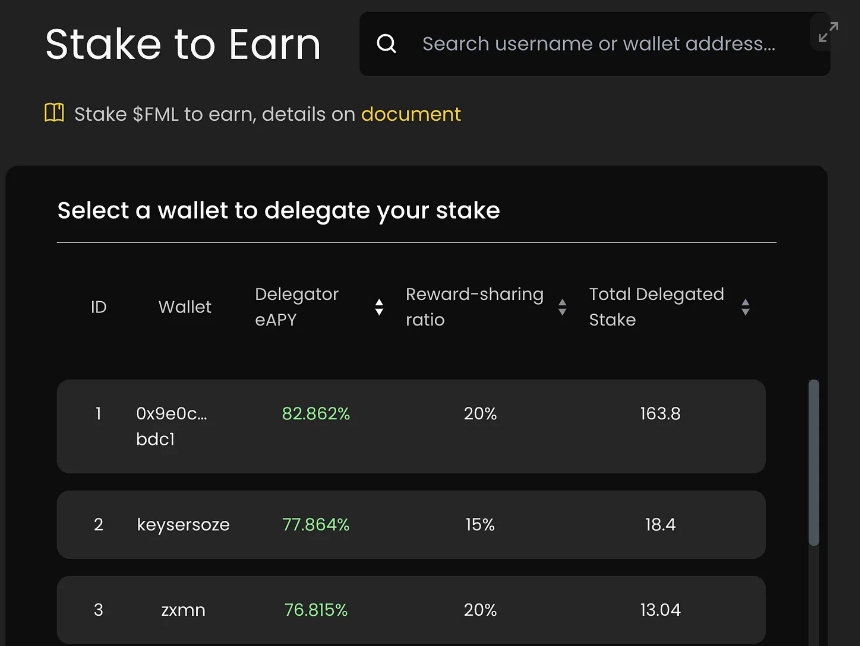Click the Wallet column header

click(185, 307)
